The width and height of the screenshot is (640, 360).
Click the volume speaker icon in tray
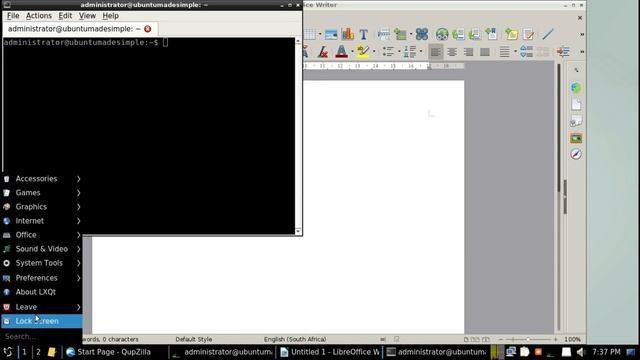tap(581, 352)
